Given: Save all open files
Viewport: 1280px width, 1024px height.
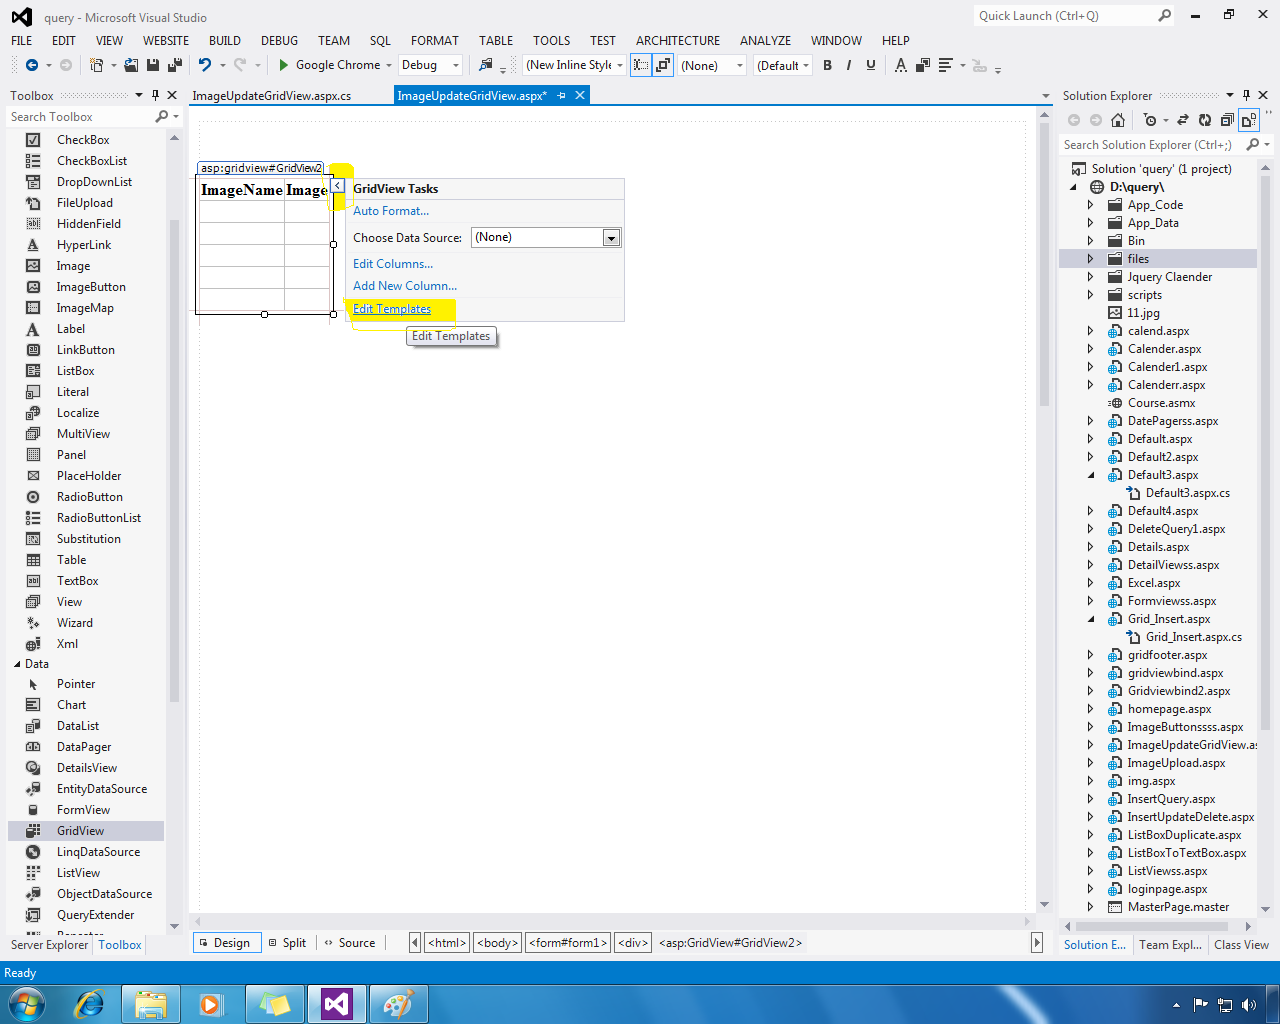Looking at the screenshot, I should pyautogui.click(x=172, y=64).
